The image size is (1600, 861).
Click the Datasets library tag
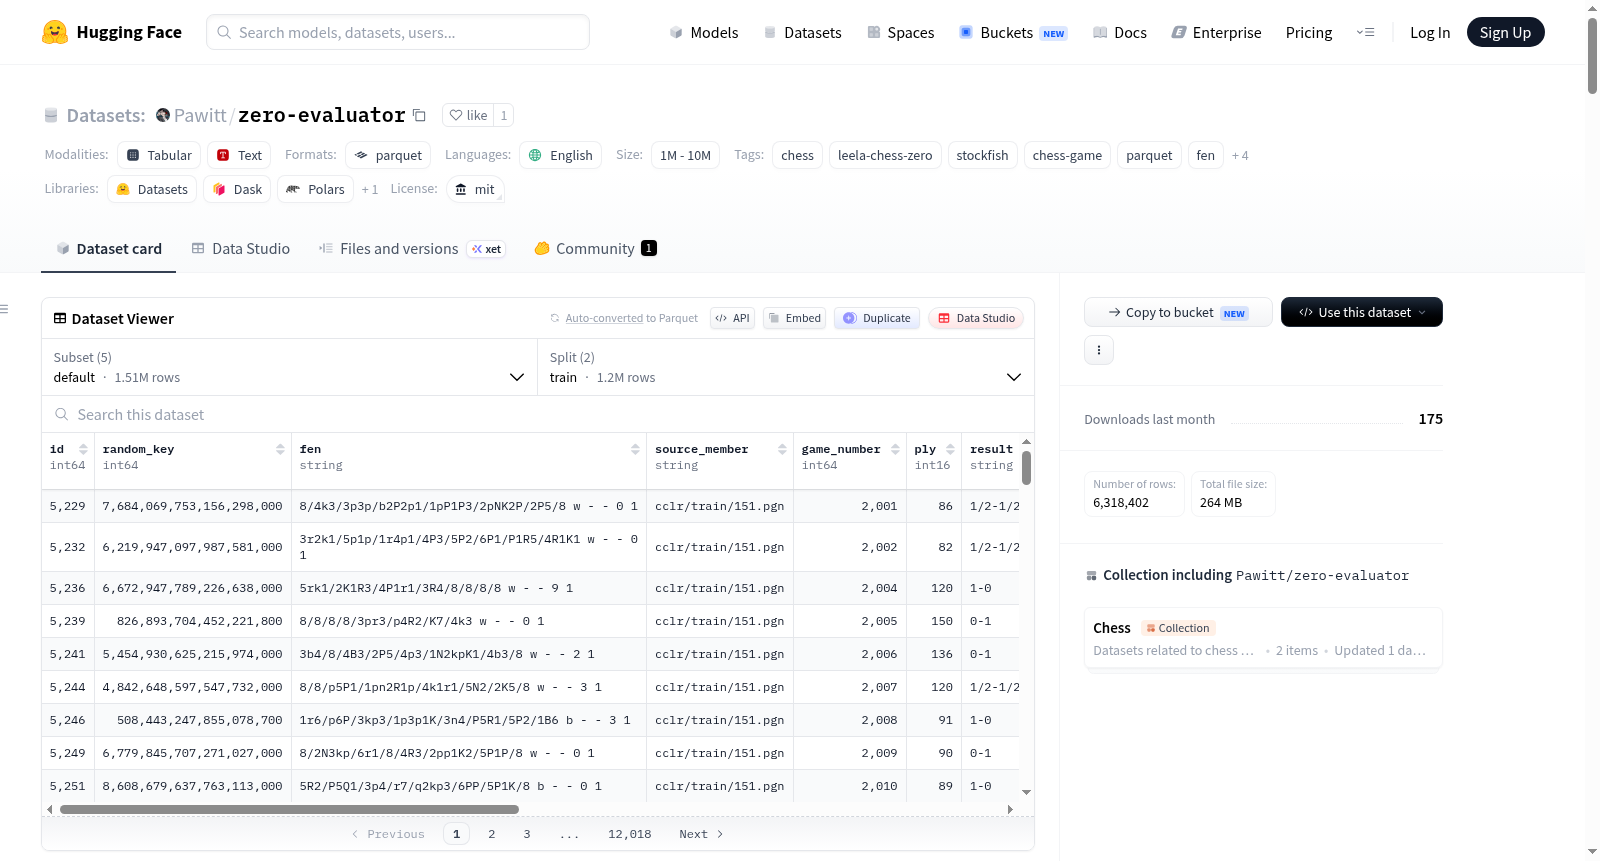(152, 189)
